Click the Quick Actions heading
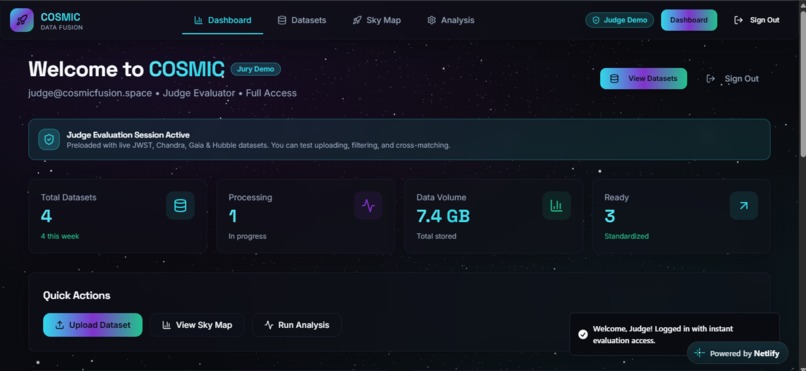806x371 pixels. pyautogui.click(x=77, y=295)
